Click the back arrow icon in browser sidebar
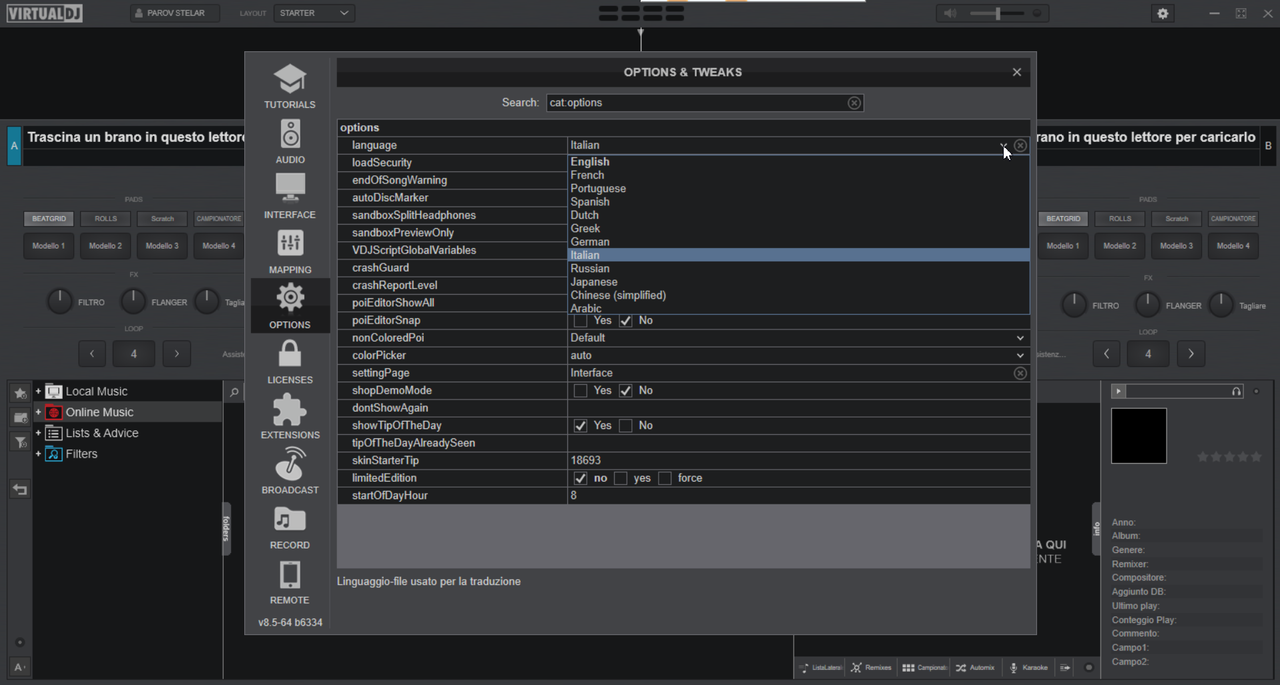This screenshot has width=1280, height=685. pos(20,489)
